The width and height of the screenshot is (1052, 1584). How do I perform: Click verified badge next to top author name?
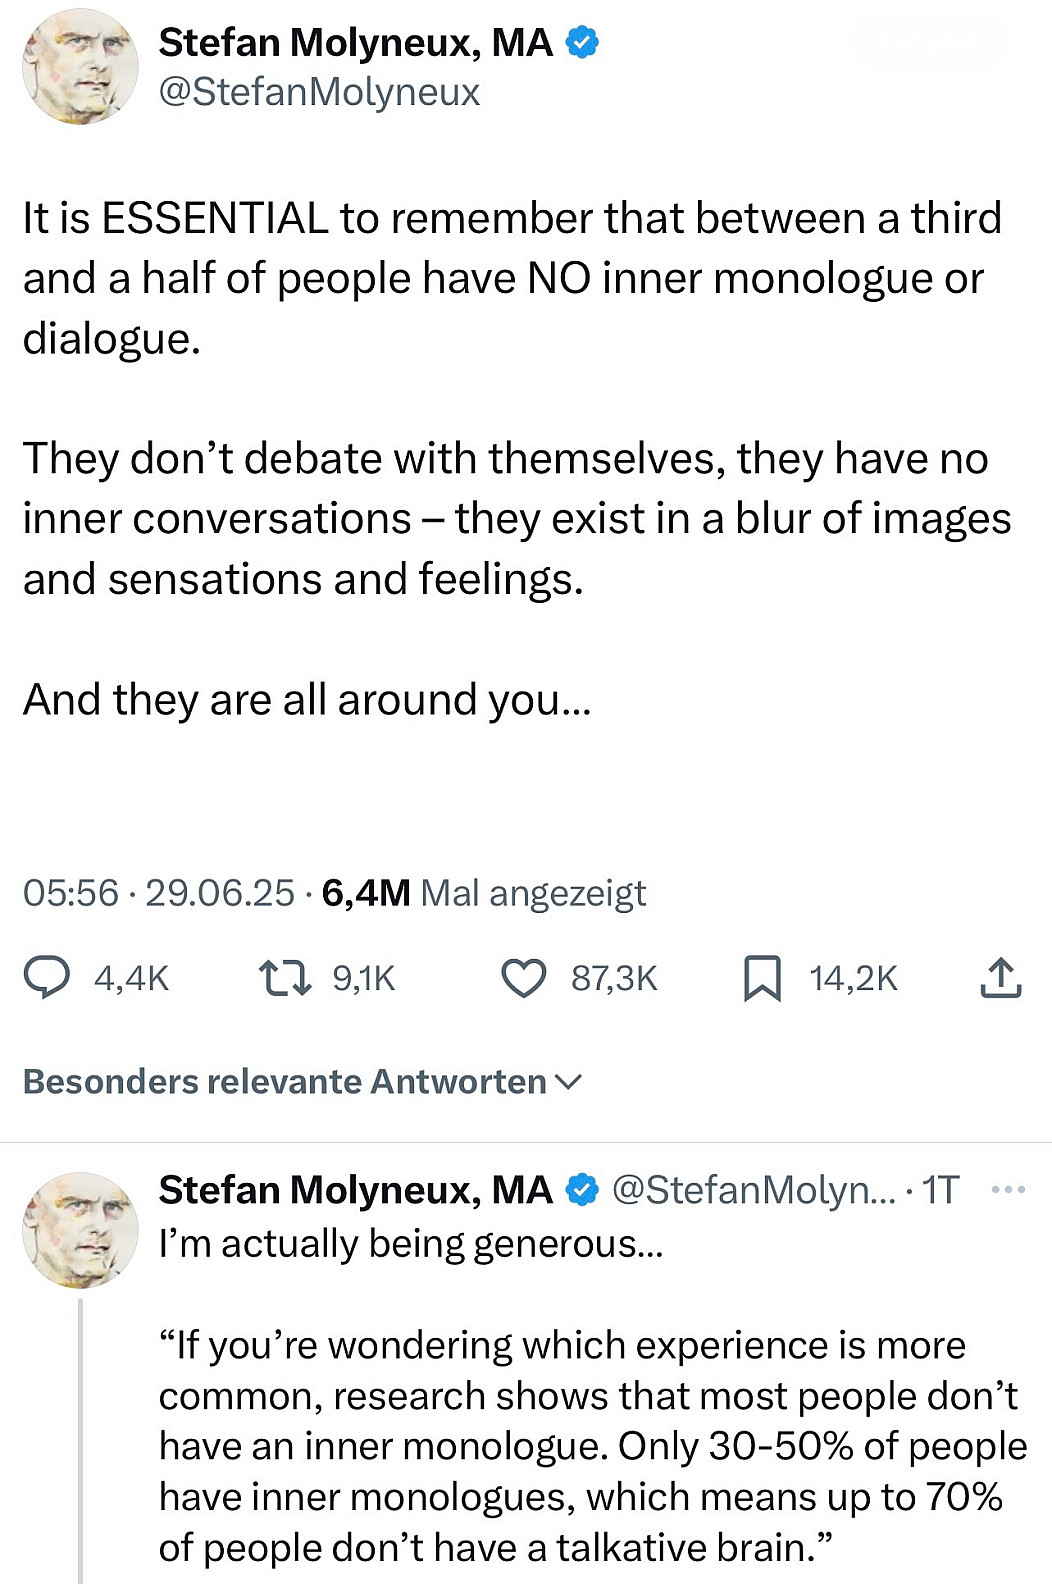tap(583, 43)
